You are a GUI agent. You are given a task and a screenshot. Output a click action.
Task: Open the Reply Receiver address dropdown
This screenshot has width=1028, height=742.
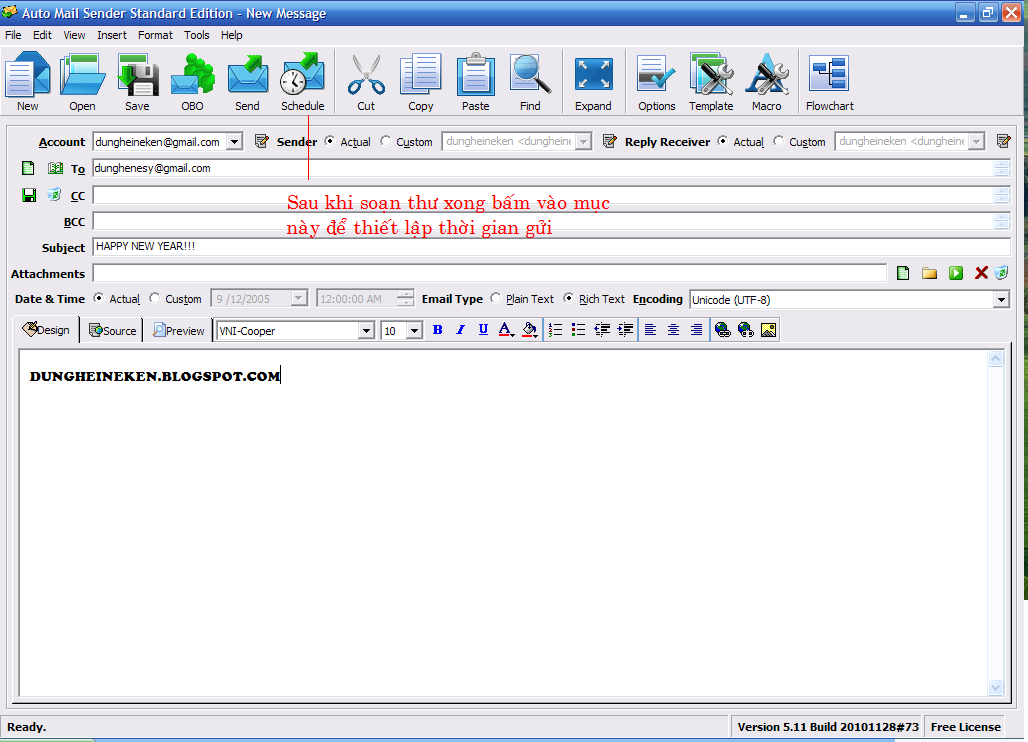point(976,142)
